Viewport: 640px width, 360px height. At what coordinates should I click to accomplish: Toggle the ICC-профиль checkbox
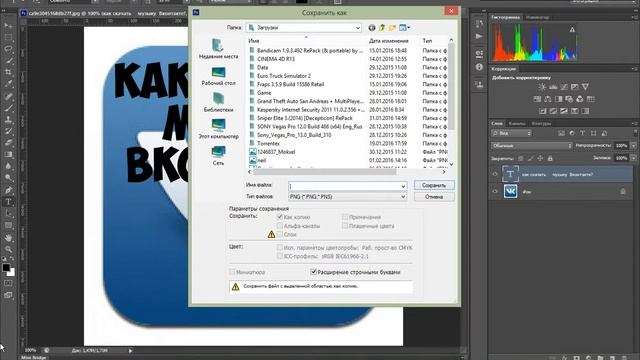click(x=280, y=256)
